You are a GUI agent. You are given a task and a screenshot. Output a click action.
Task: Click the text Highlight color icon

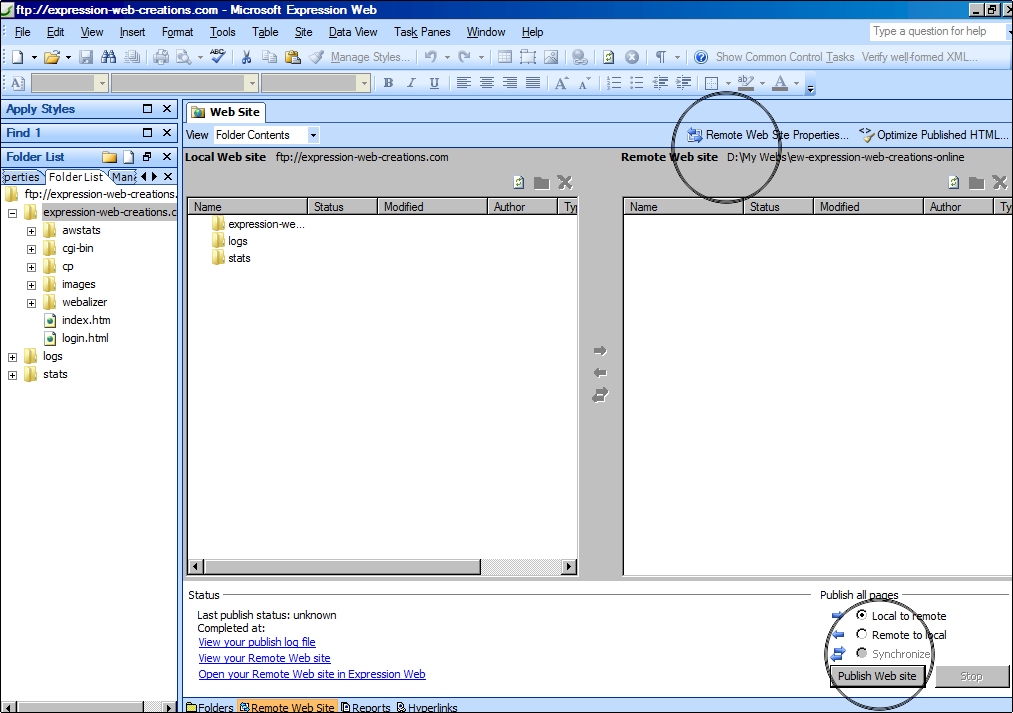pos(746,83)
